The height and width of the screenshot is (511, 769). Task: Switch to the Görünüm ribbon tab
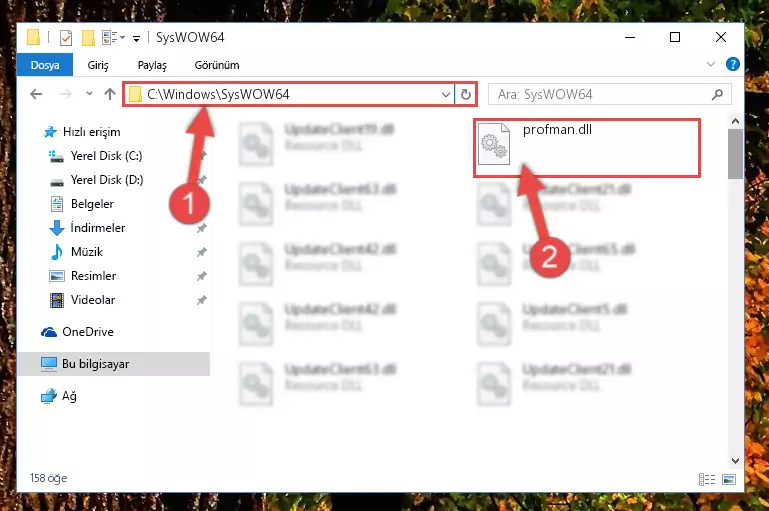217,65
